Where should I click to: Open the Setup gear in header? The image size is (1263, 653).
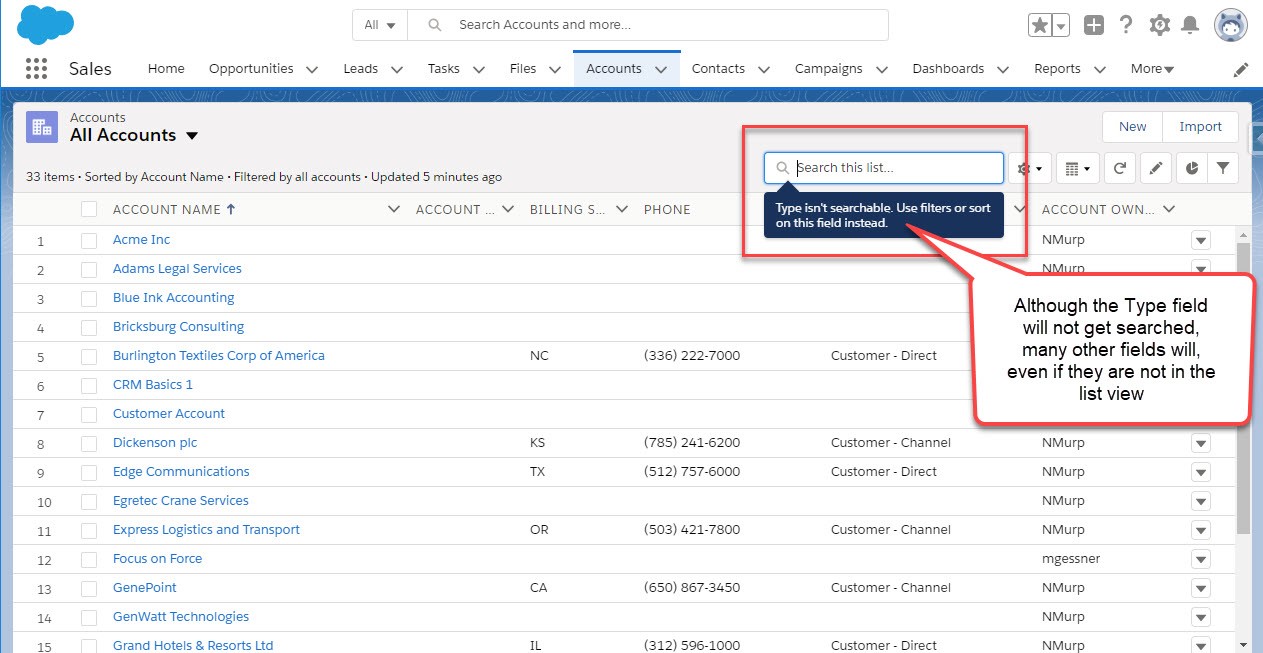pos(1159,25)
